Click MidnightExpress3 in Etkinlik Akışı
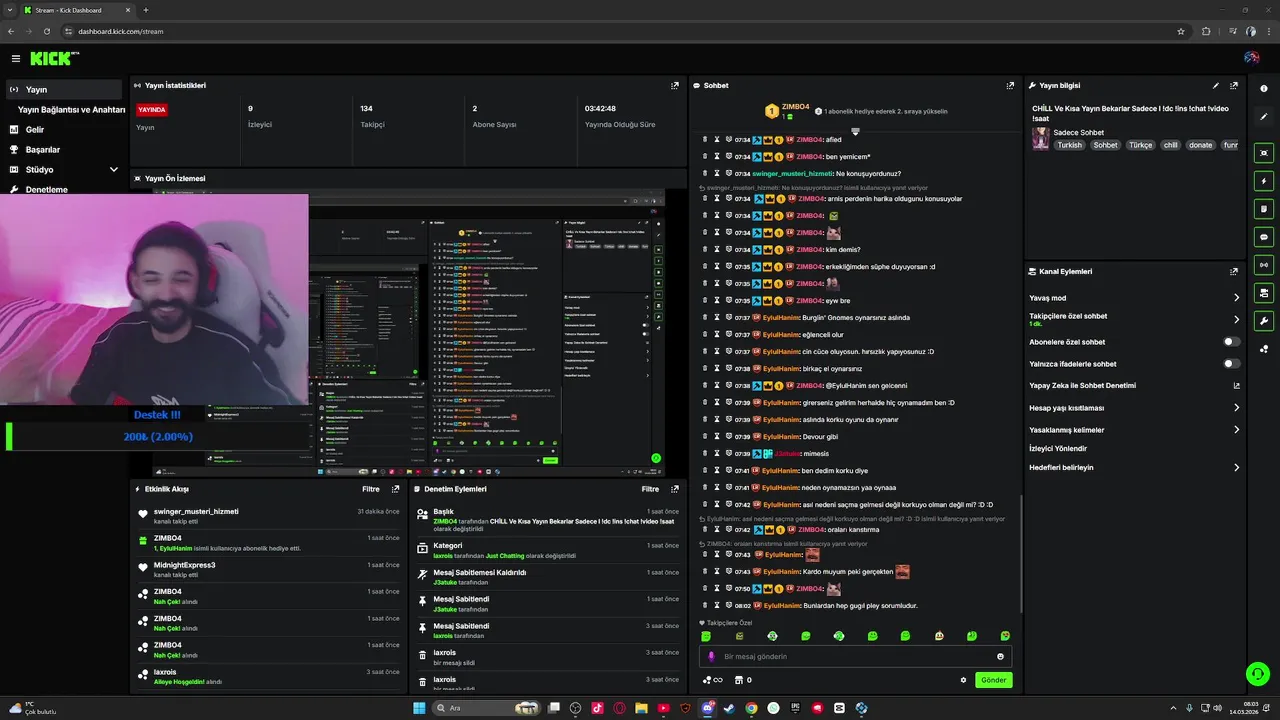 tap(185, 565)
